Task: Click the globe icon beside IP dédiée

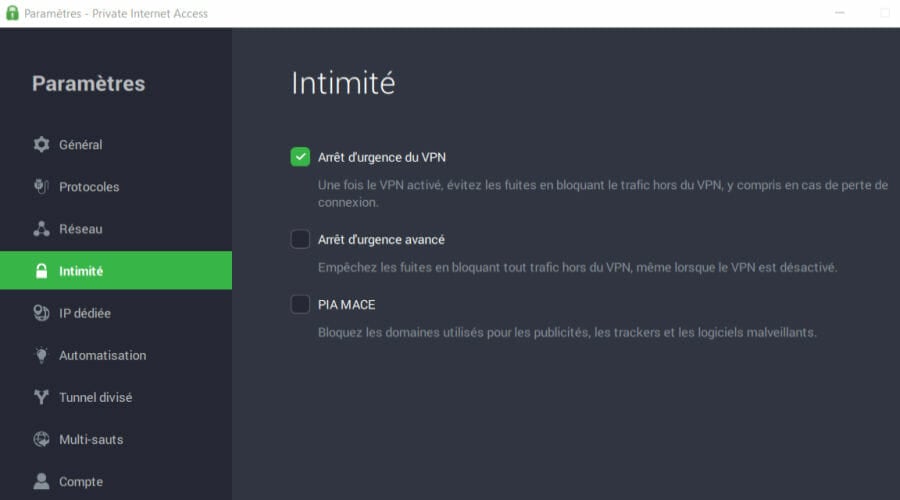Action: pos(41,313)
